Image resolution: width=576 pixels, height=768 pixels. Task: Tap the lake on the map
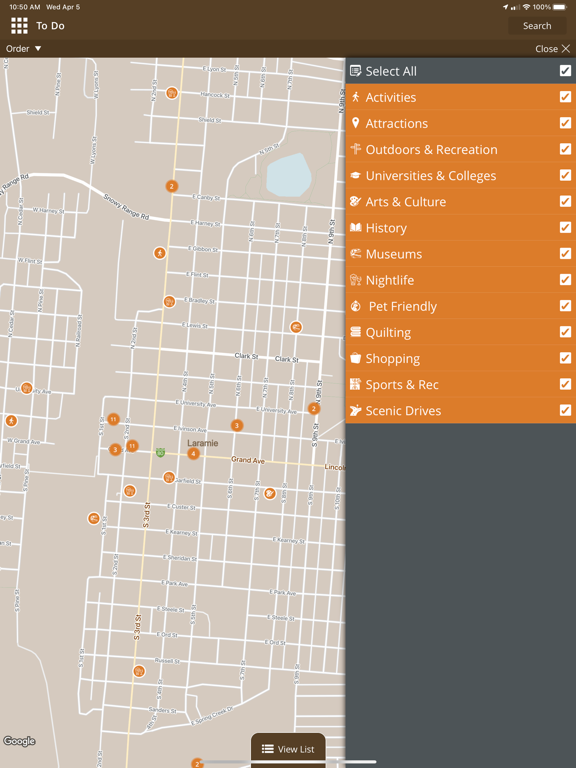(x=289, y=175)
